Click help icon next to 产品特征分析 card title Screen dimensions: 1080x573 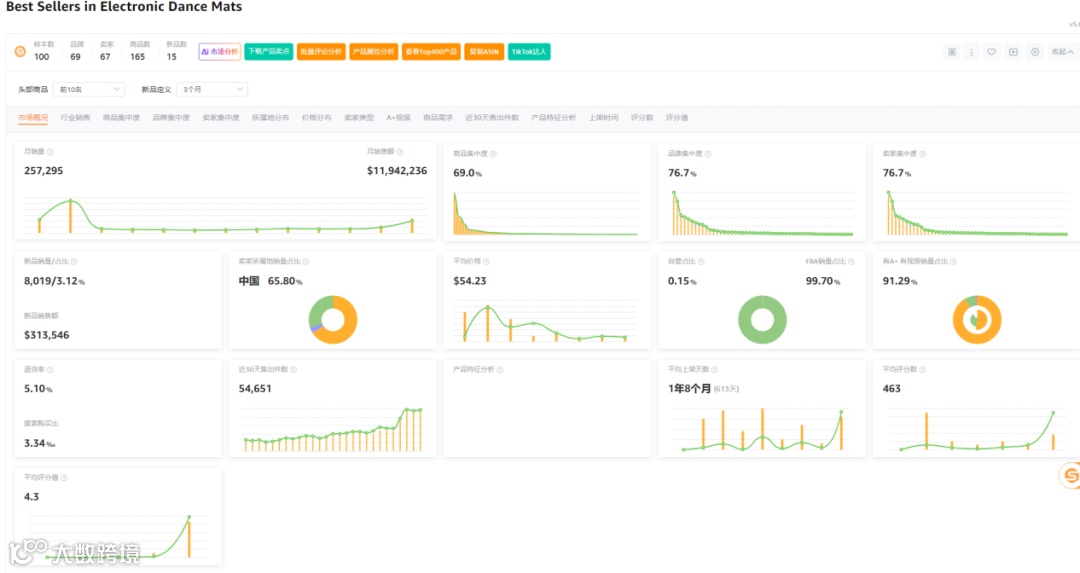tap(500, 370)
